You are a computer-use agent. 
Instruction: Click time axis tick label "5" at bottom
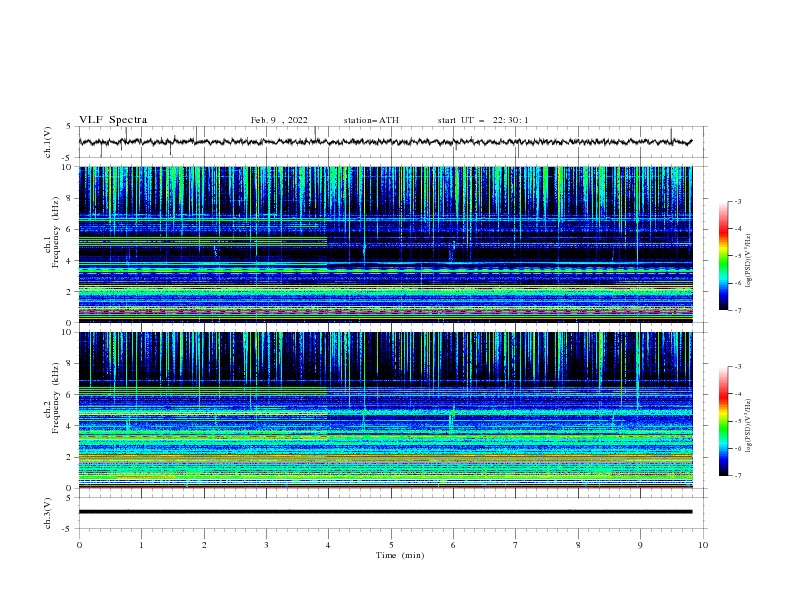[391, 545]
